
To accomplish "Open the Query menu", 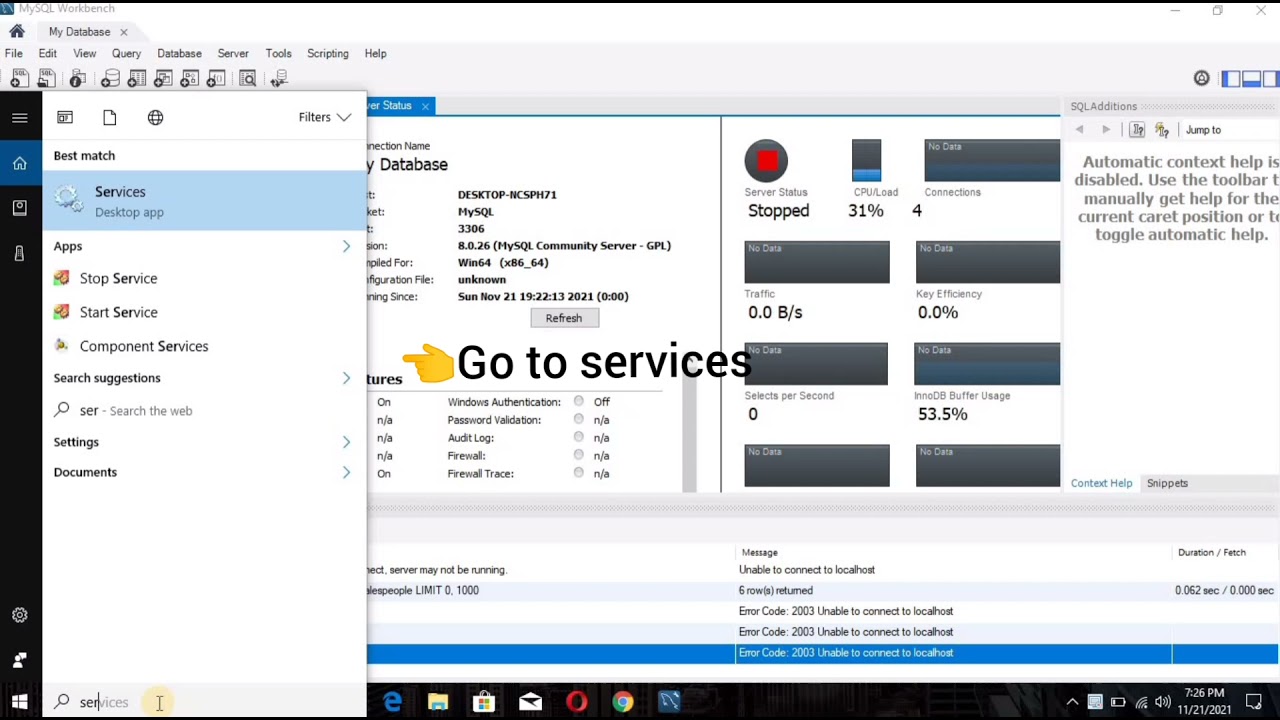I will (126, 53).
